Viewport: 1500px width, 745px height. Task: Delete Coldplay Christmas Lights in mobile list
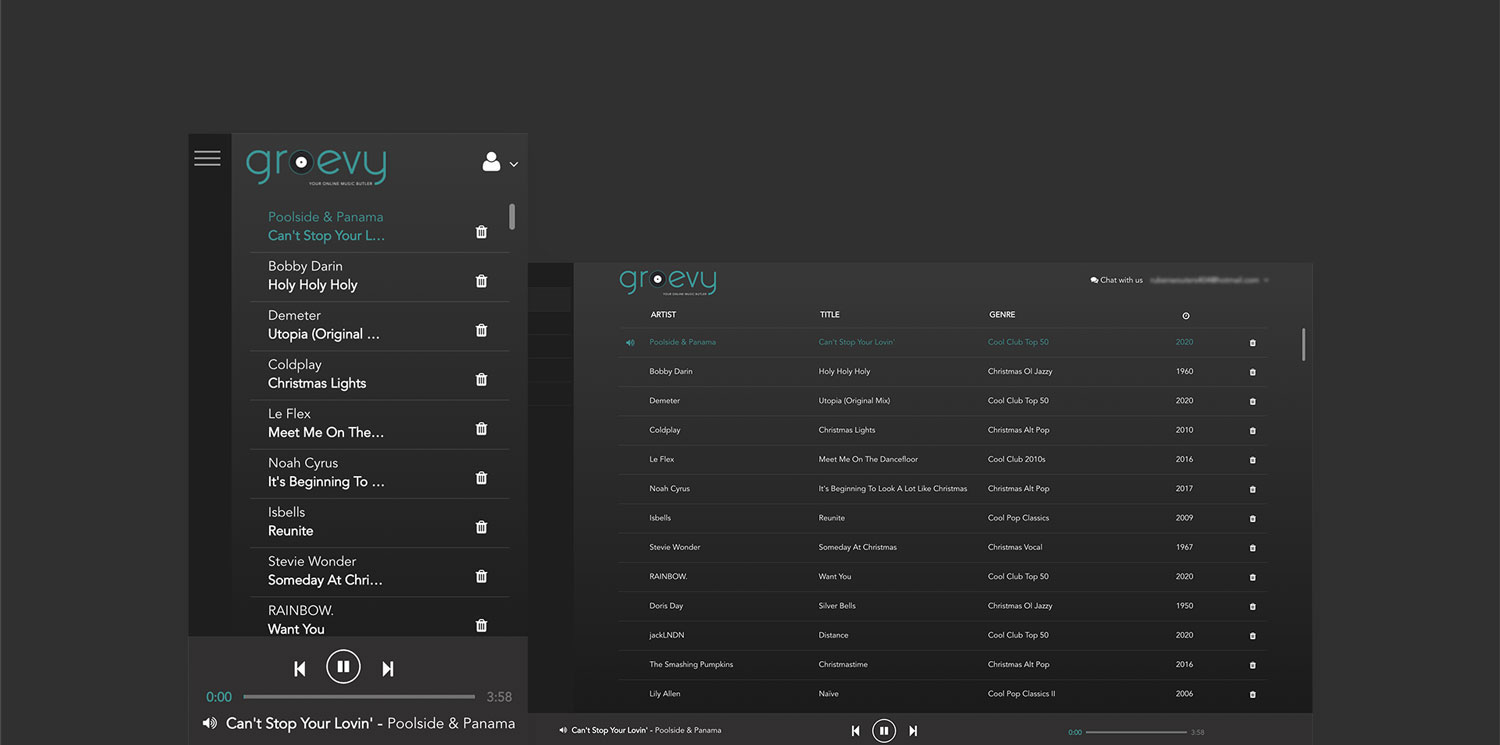click(481, 379)
